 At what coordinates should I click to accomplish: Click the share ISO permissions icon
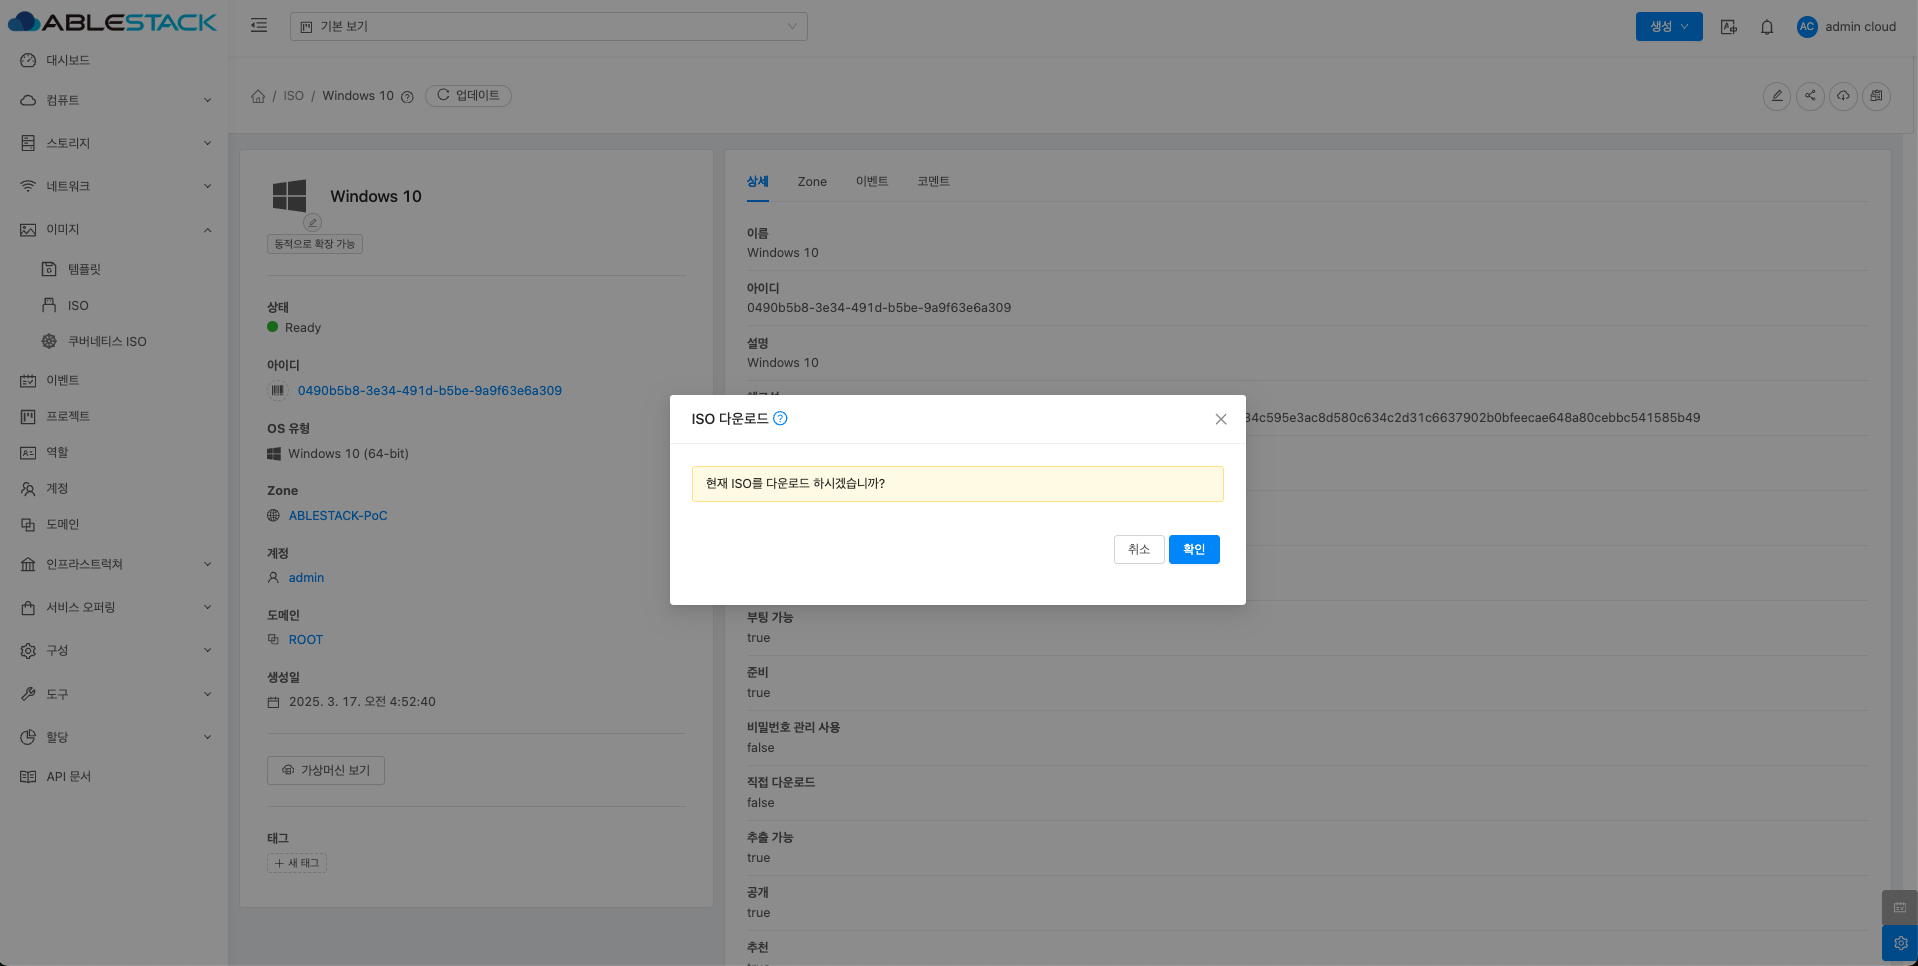pyautogui.click(x=1809, y=96)
